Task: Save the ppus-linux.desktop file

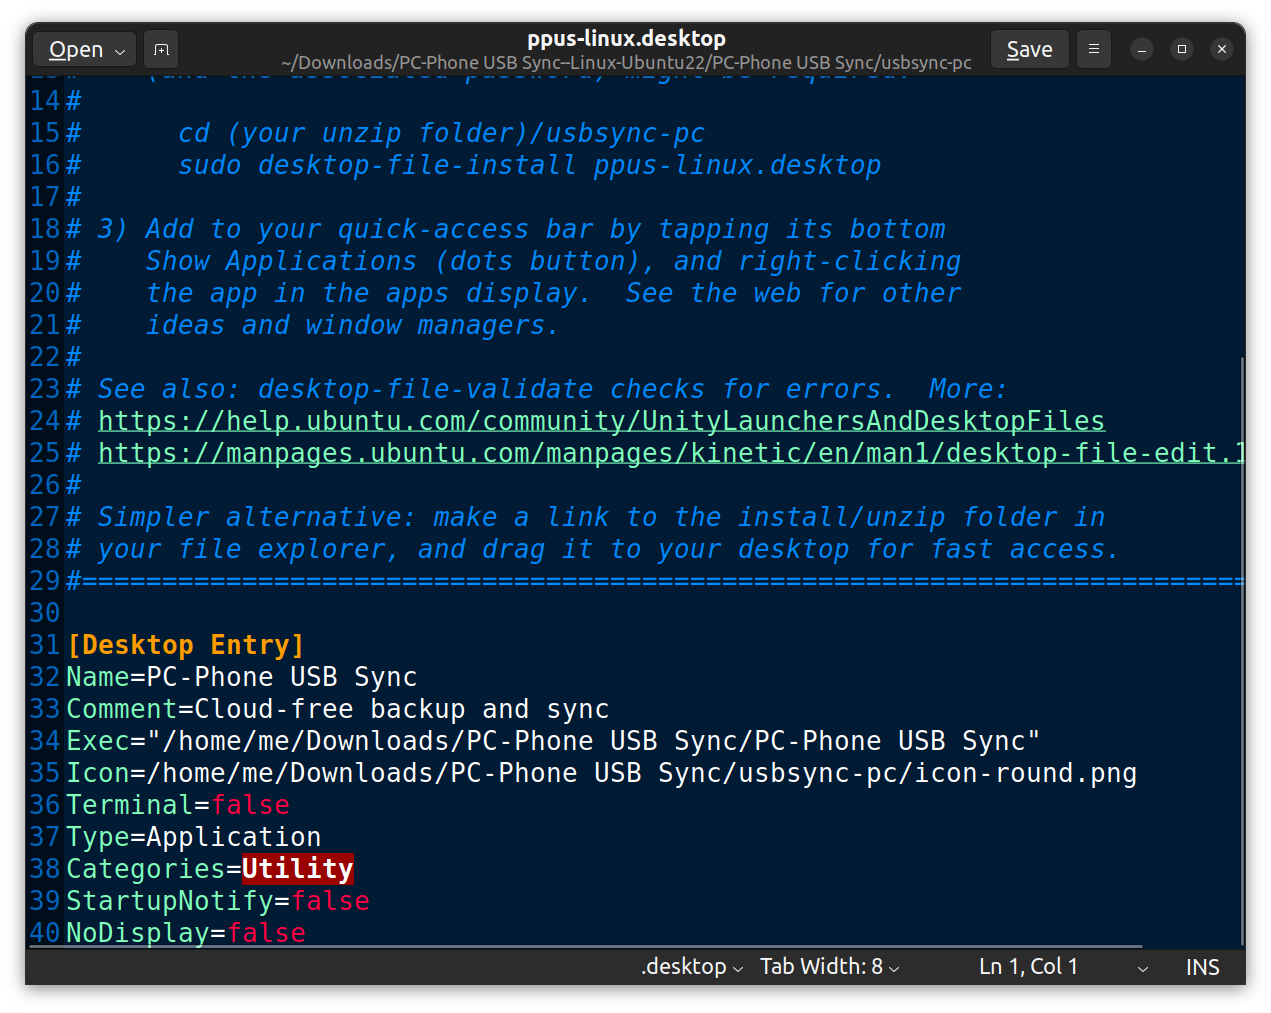Action: click(1029, 49)
